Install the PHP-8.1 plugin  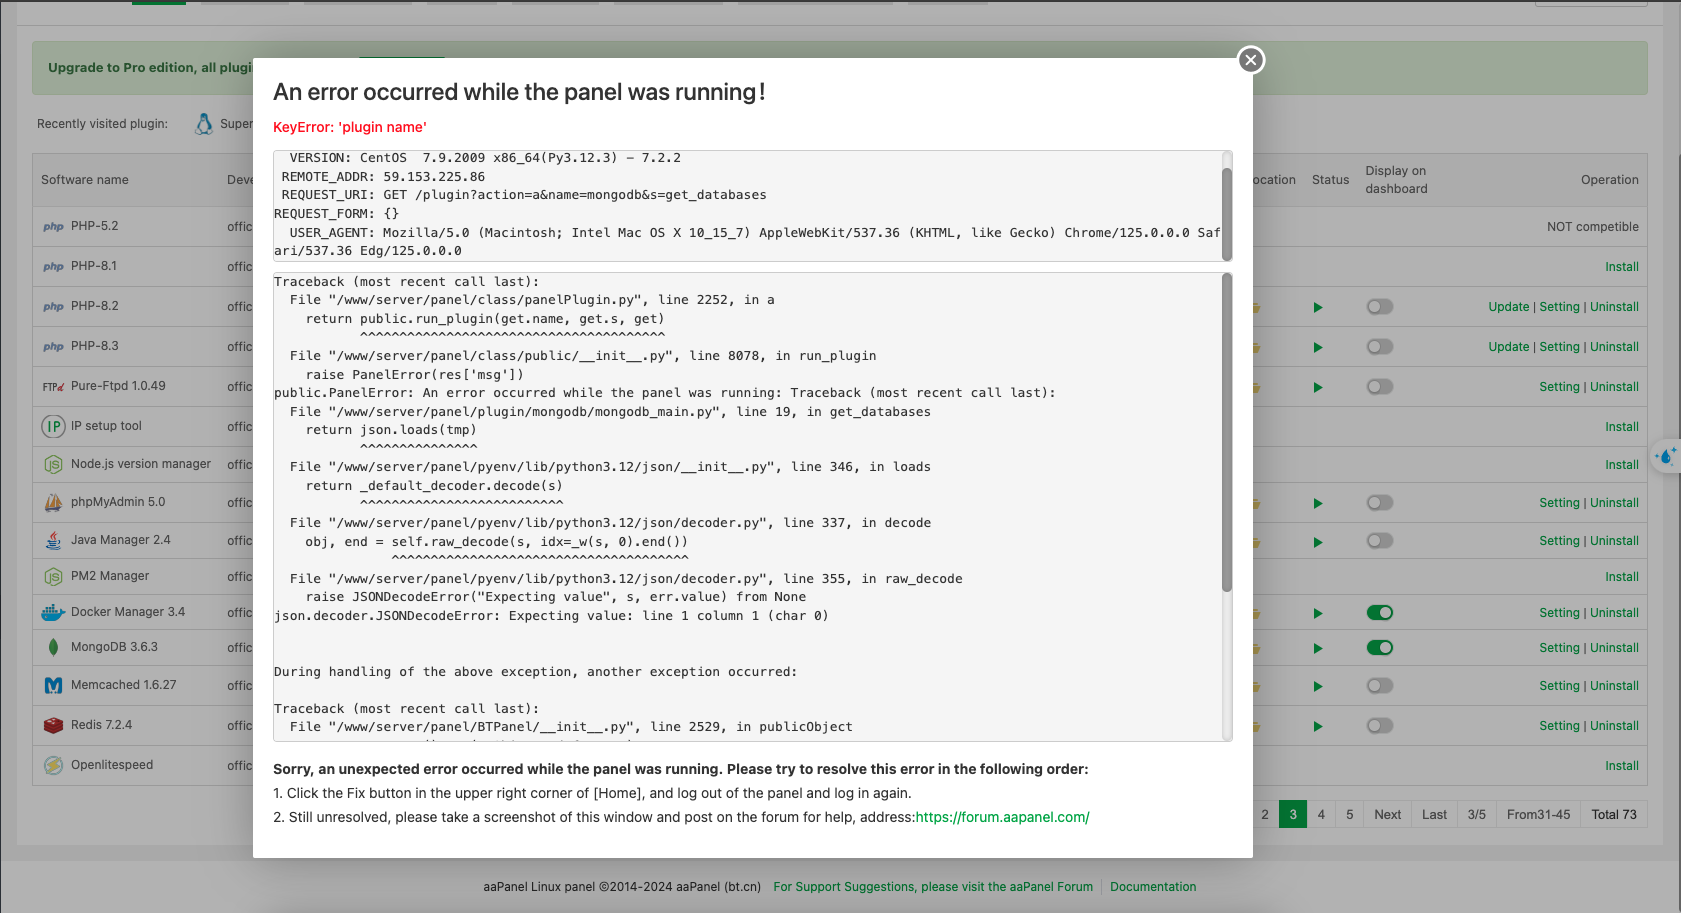[x=1622, y=267]
